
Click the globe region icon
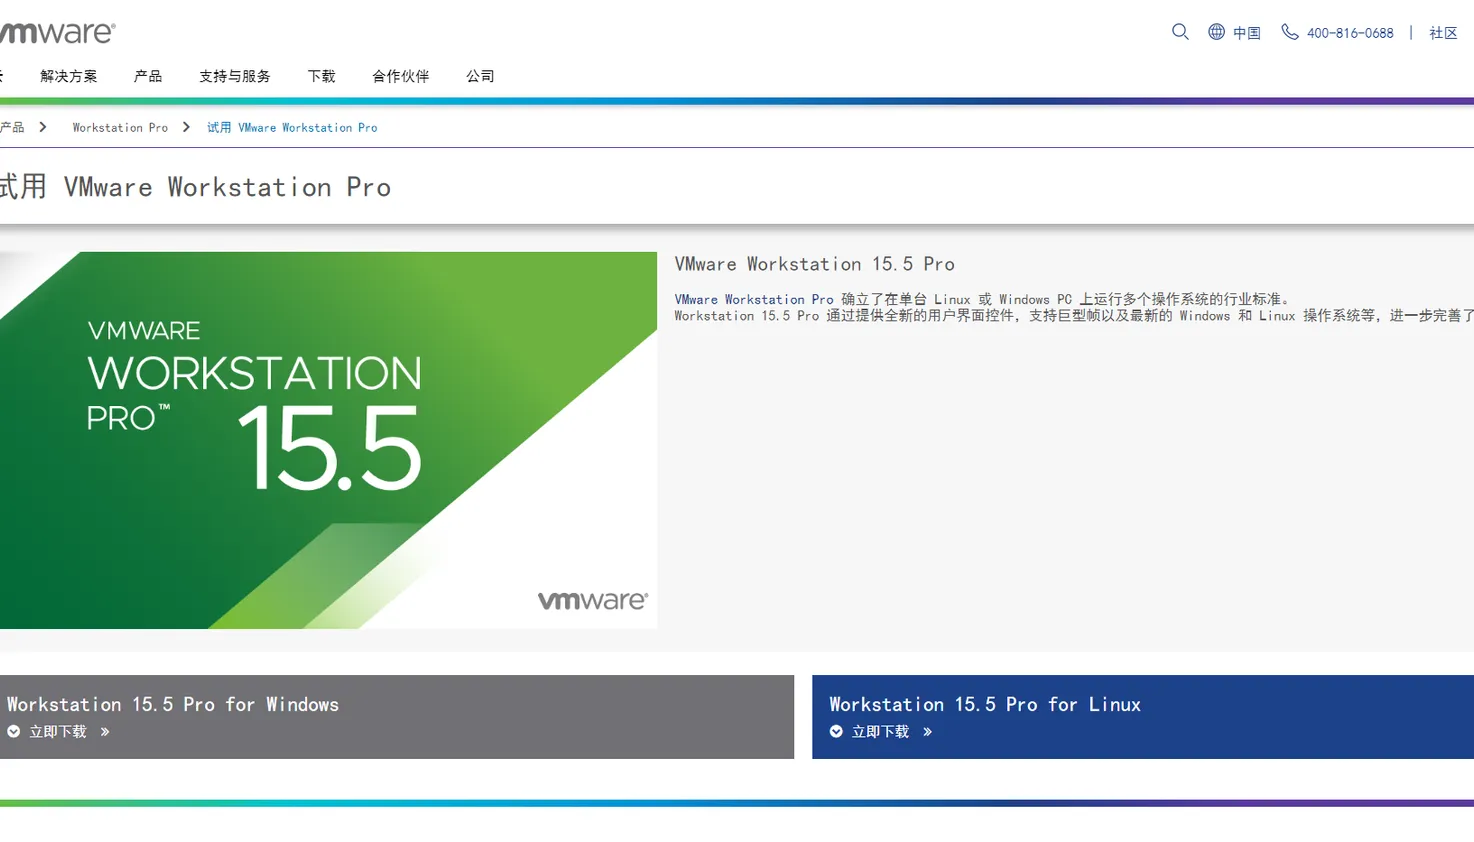pos(1216,32)
